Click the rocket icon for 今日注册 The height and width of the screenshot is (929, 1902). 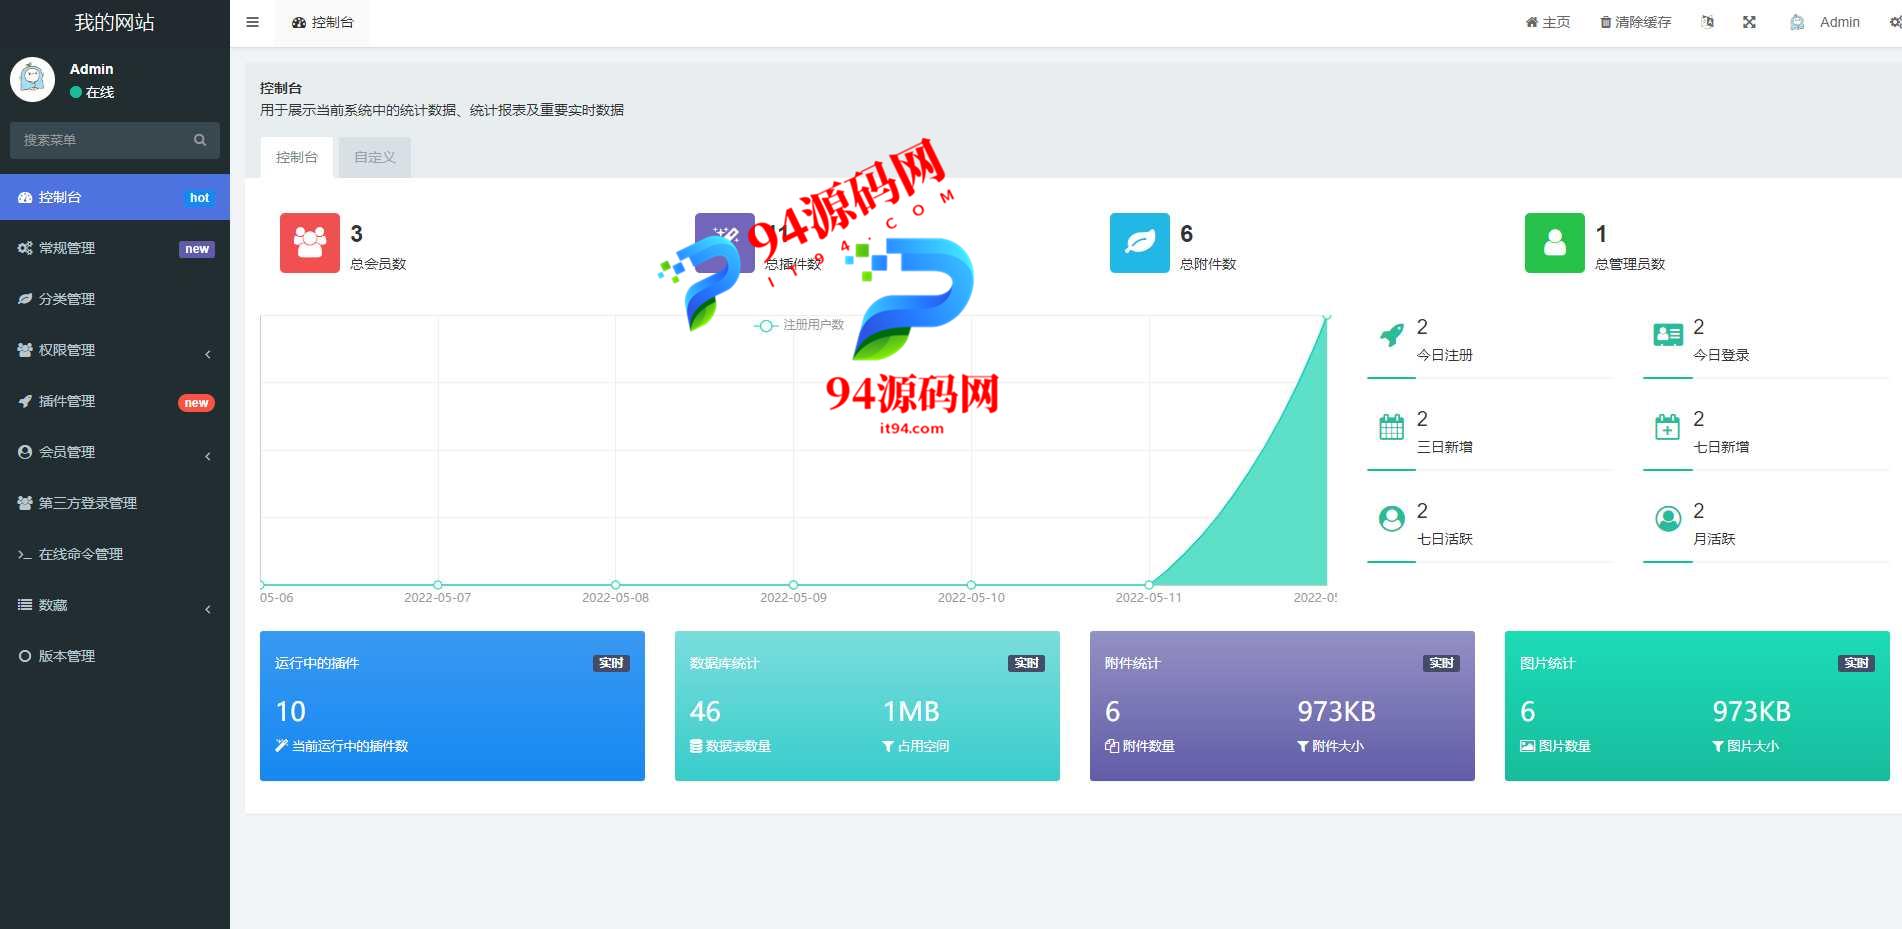1391,336
